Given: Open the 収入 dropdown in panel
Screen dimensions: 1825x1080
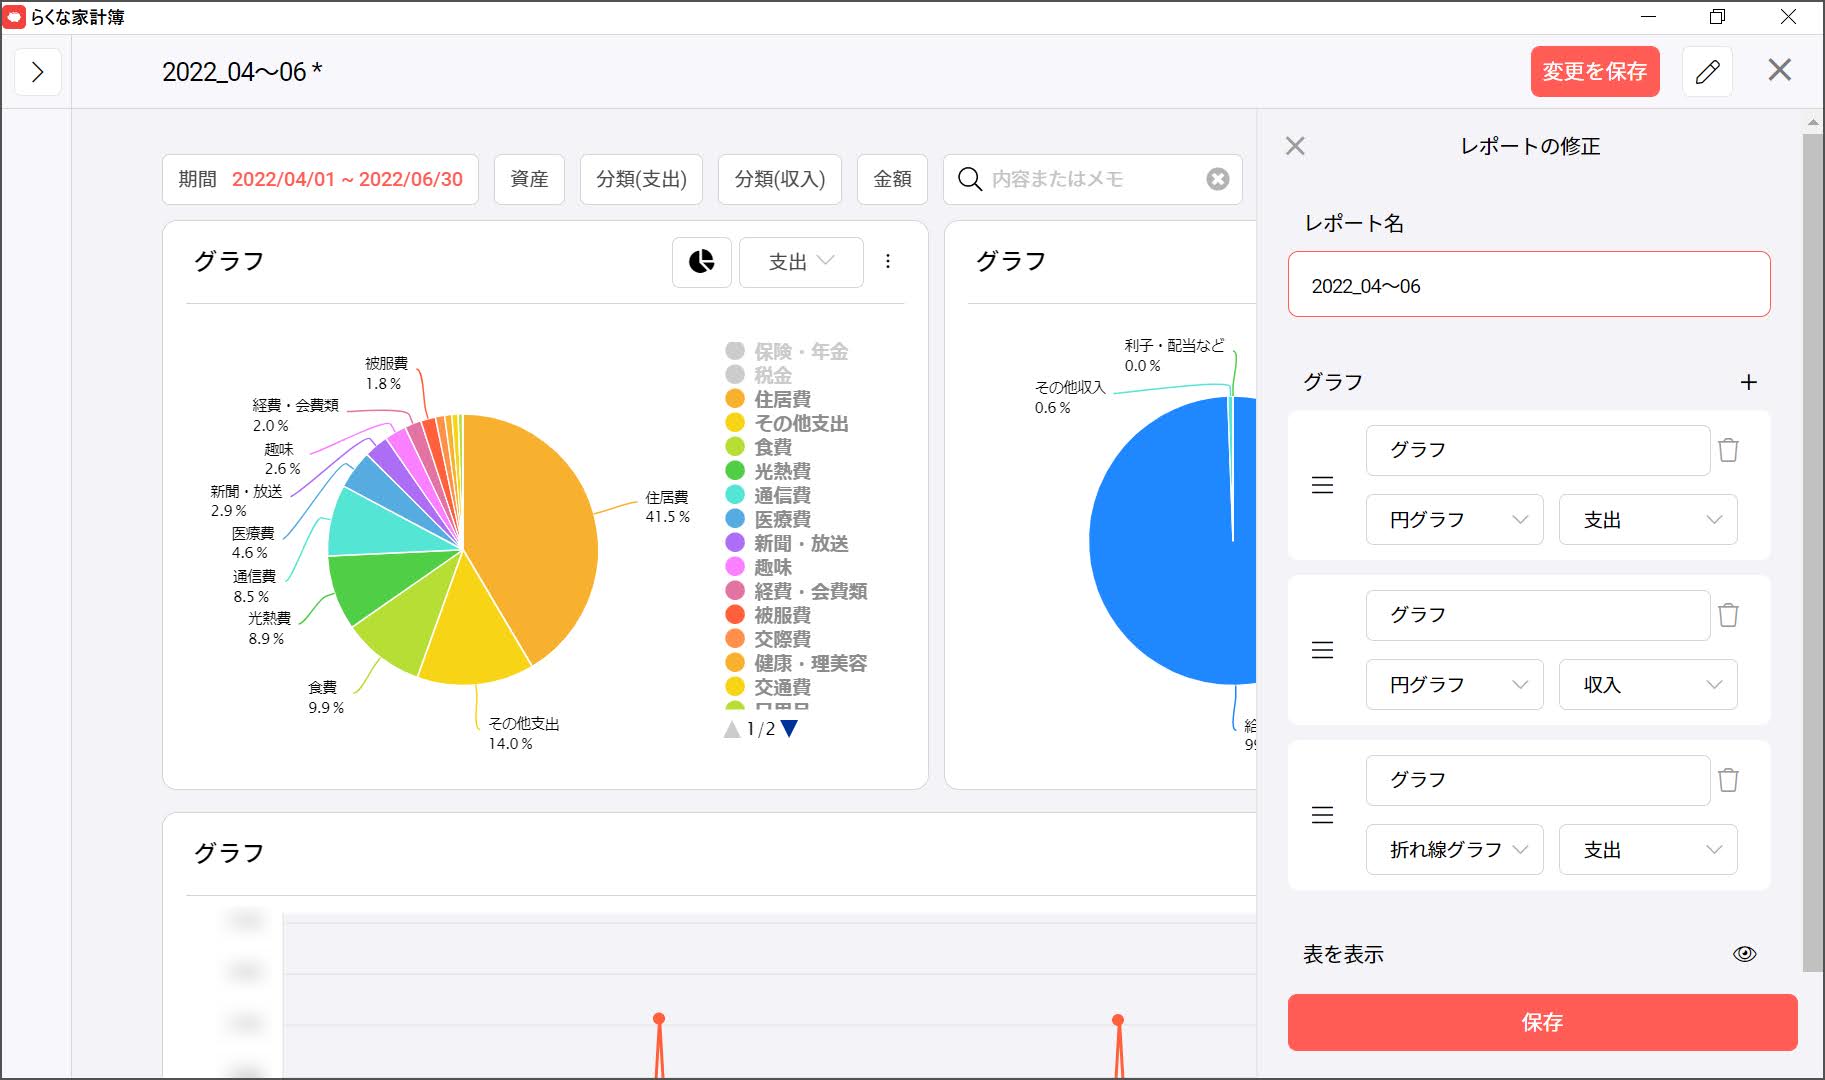Looking at the screenshot, I should click(x=1648, y=685).
